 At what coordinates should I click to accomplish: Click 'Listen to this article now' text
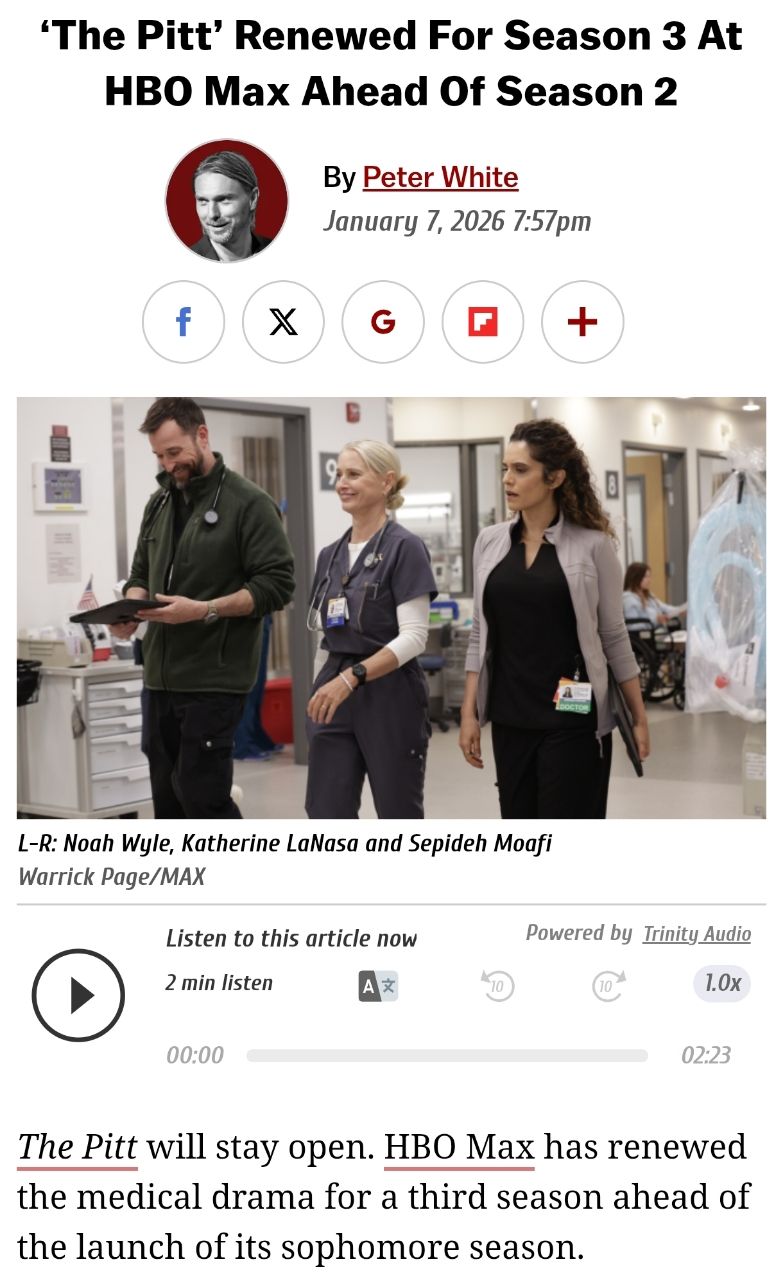pos(291,938)
